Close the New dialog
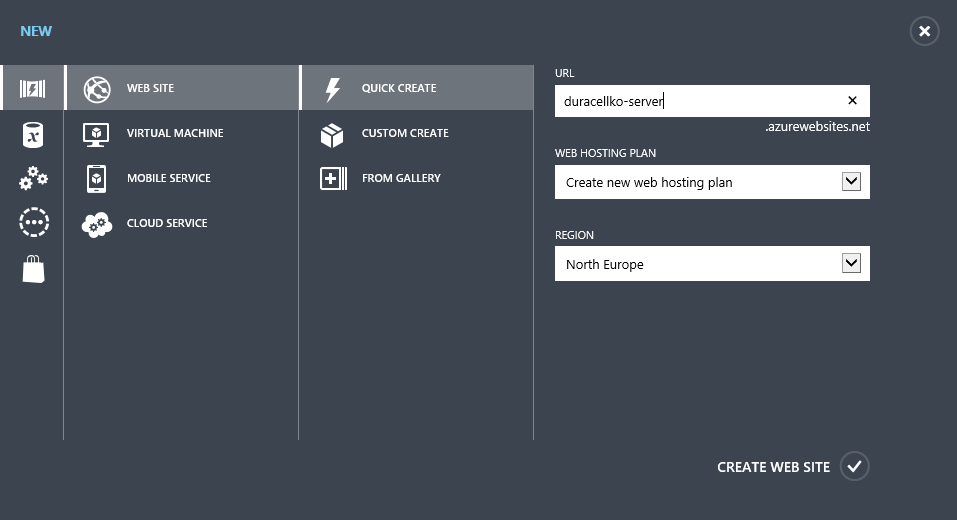The height and width of the screenshot is (520, 957). coord(925,31)
